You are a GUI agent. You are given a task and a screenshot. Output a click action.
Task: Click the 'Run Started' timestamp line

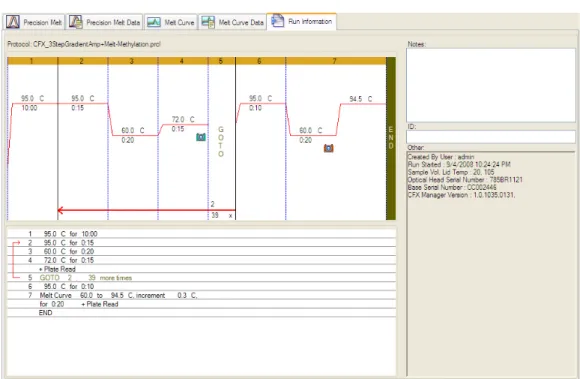tap(459, 165)
